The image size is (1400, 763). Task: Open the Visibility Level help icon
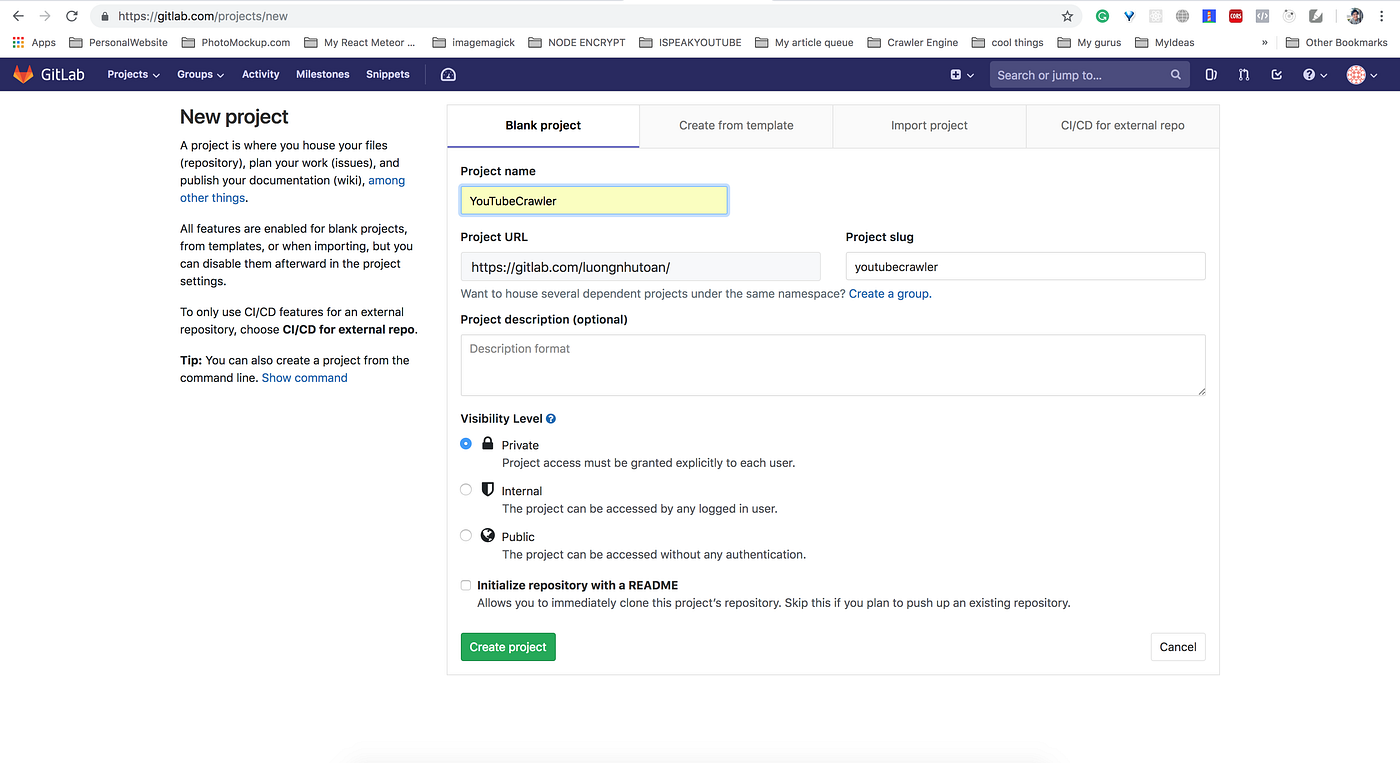pos(550,418)
